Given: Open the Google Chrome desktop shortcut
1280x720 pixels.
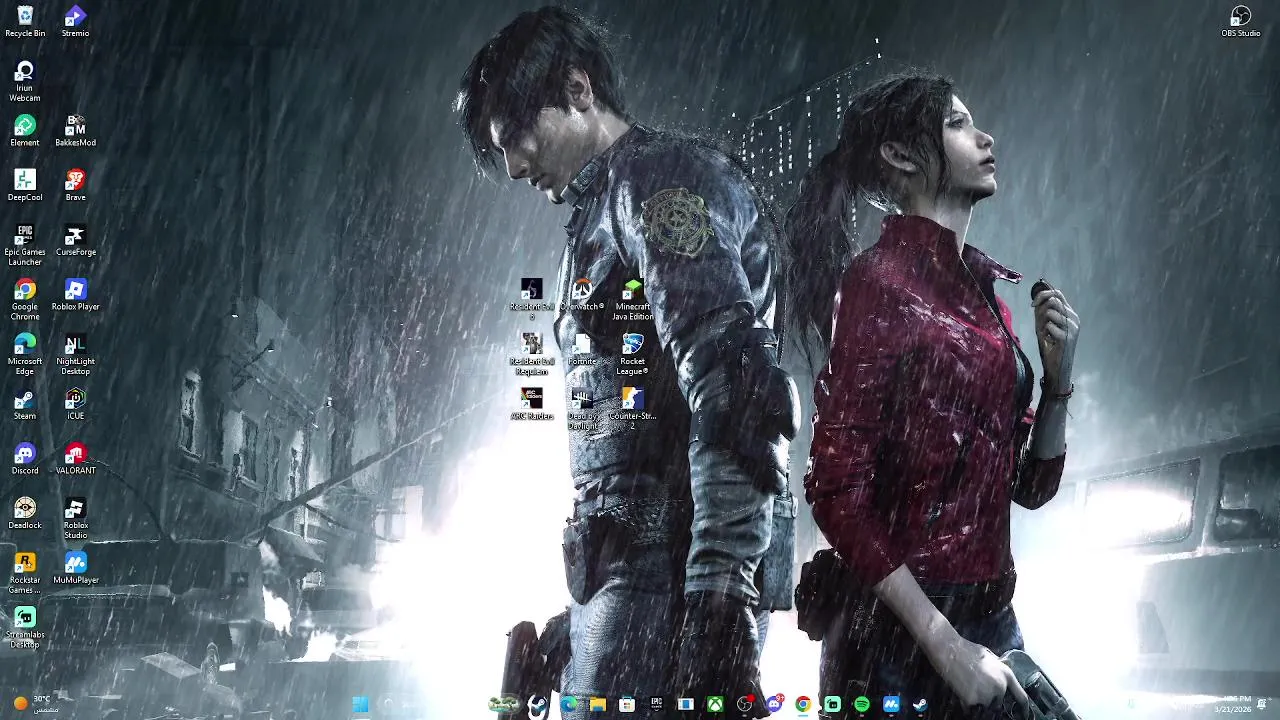Looking at the screenshot, I should tap(25, 301).
